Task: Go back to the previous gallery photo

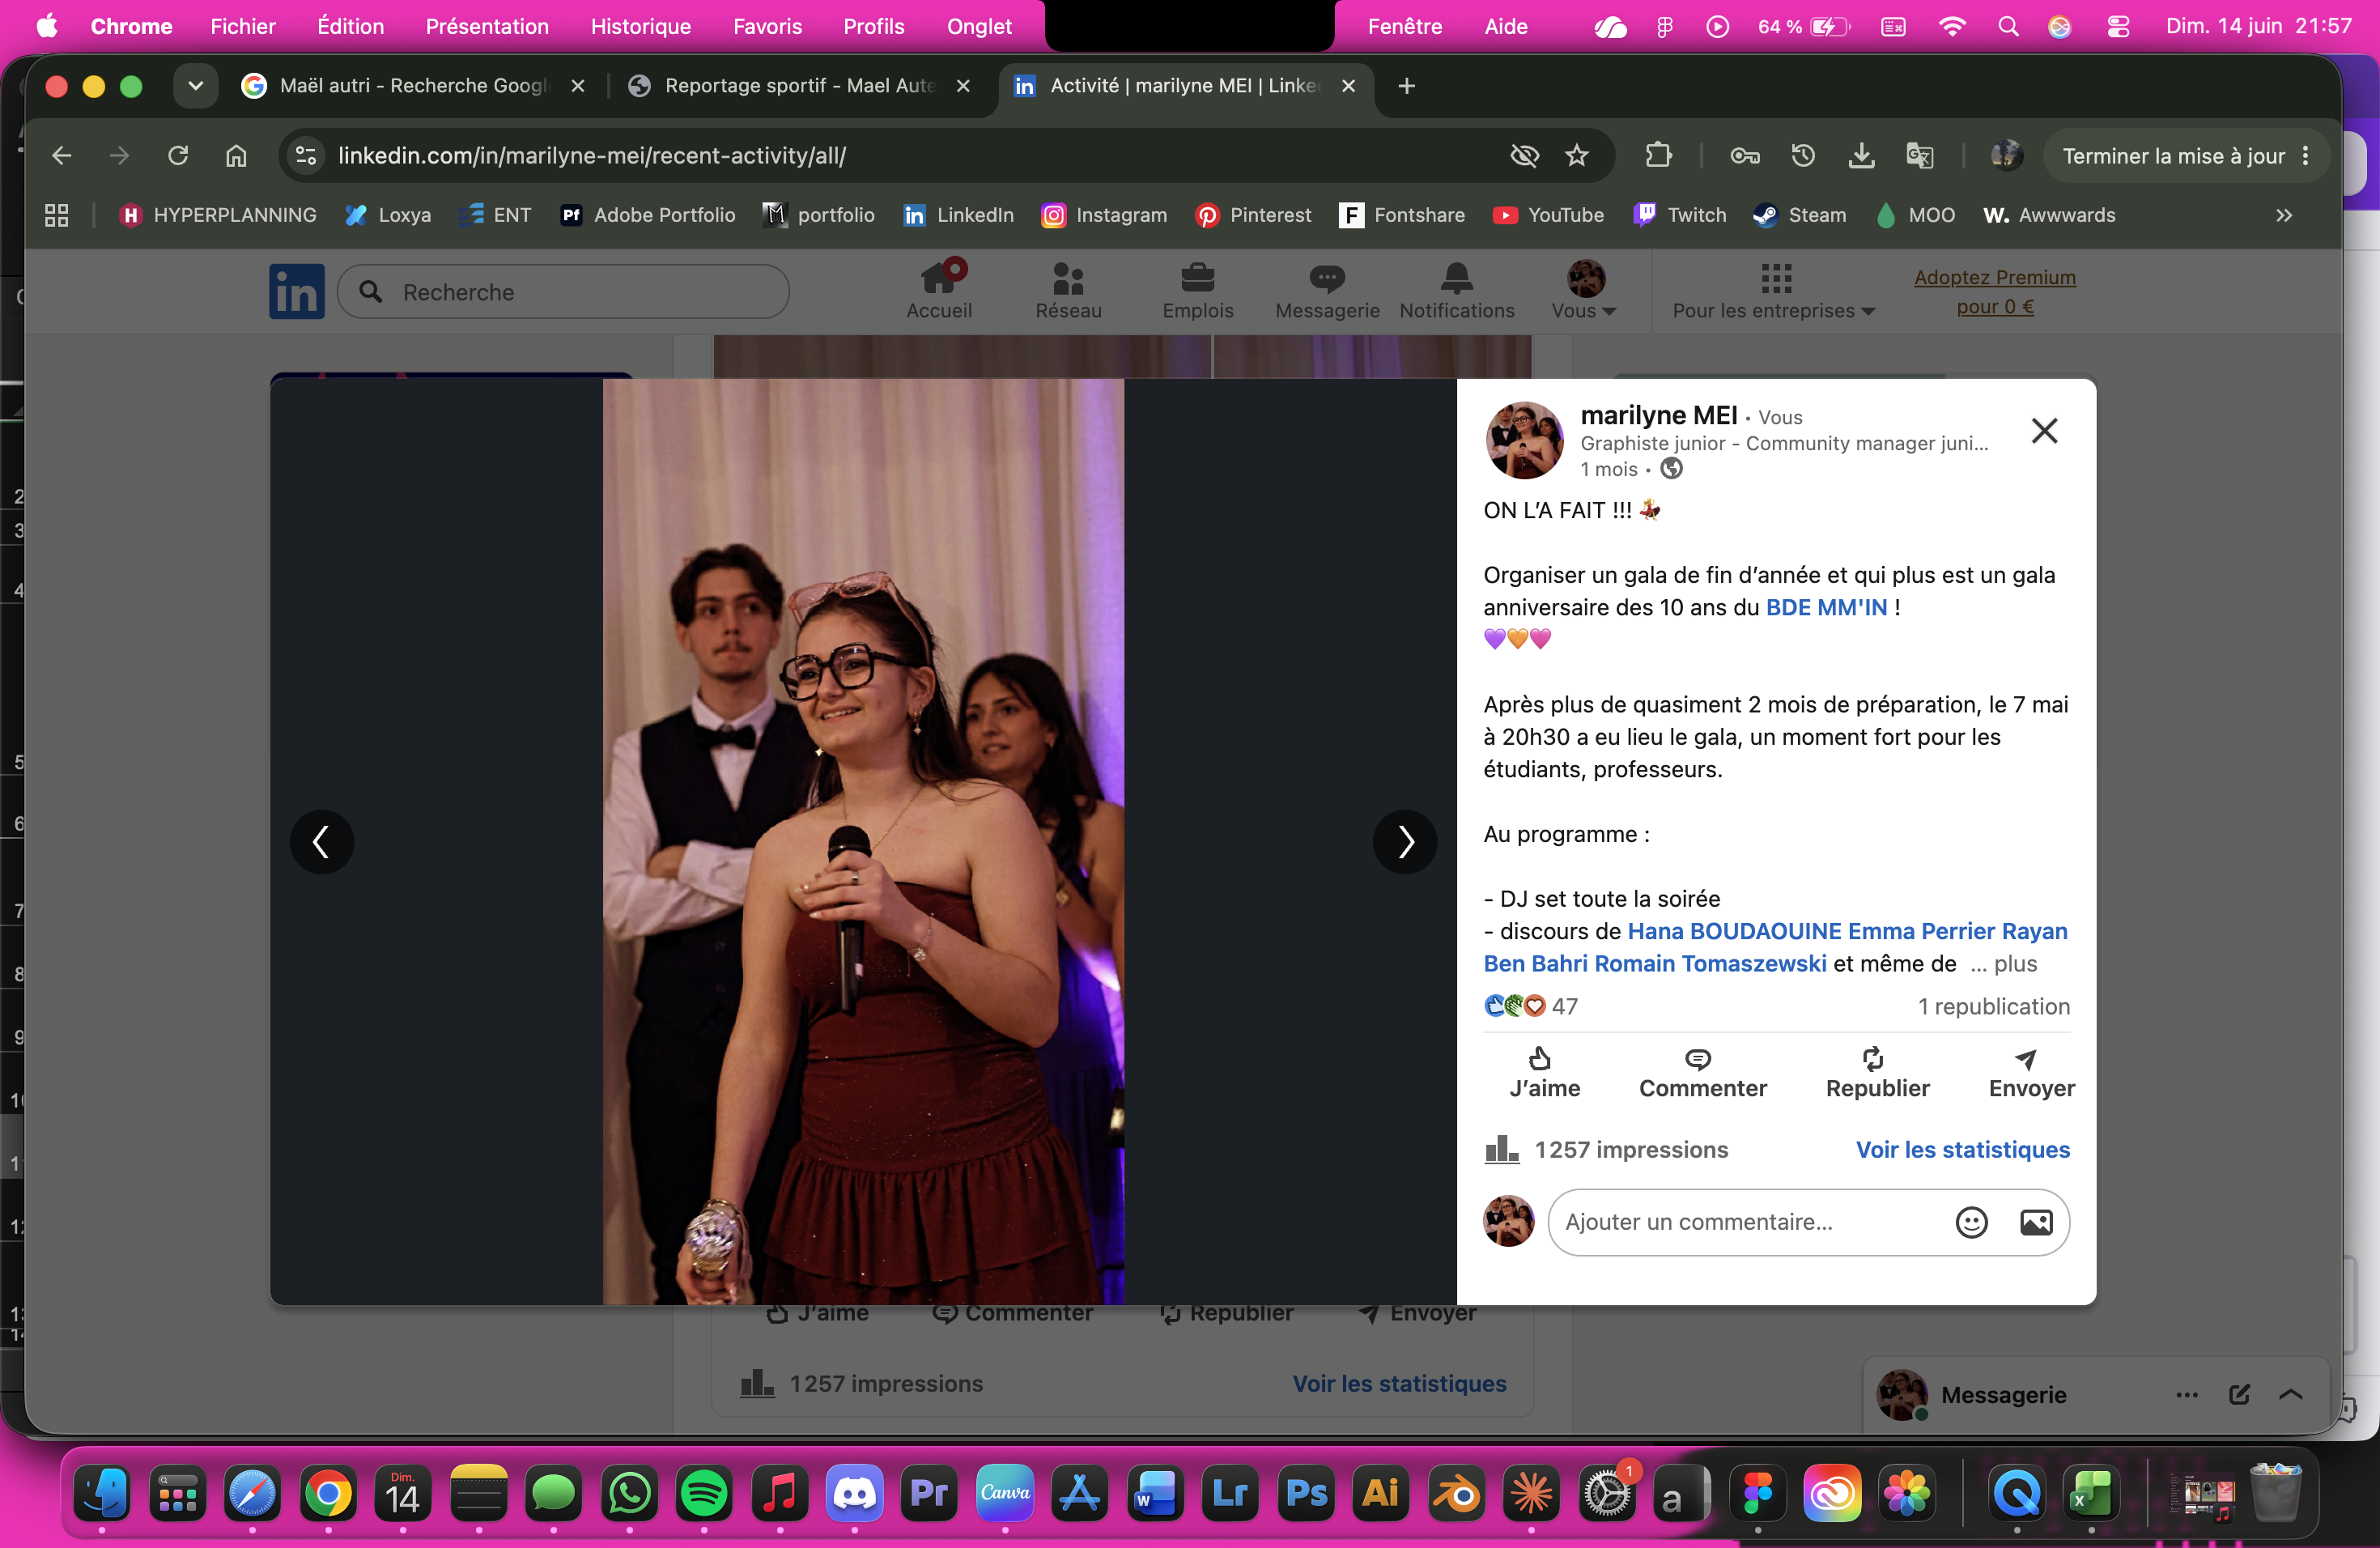Action: pos(322,842)
